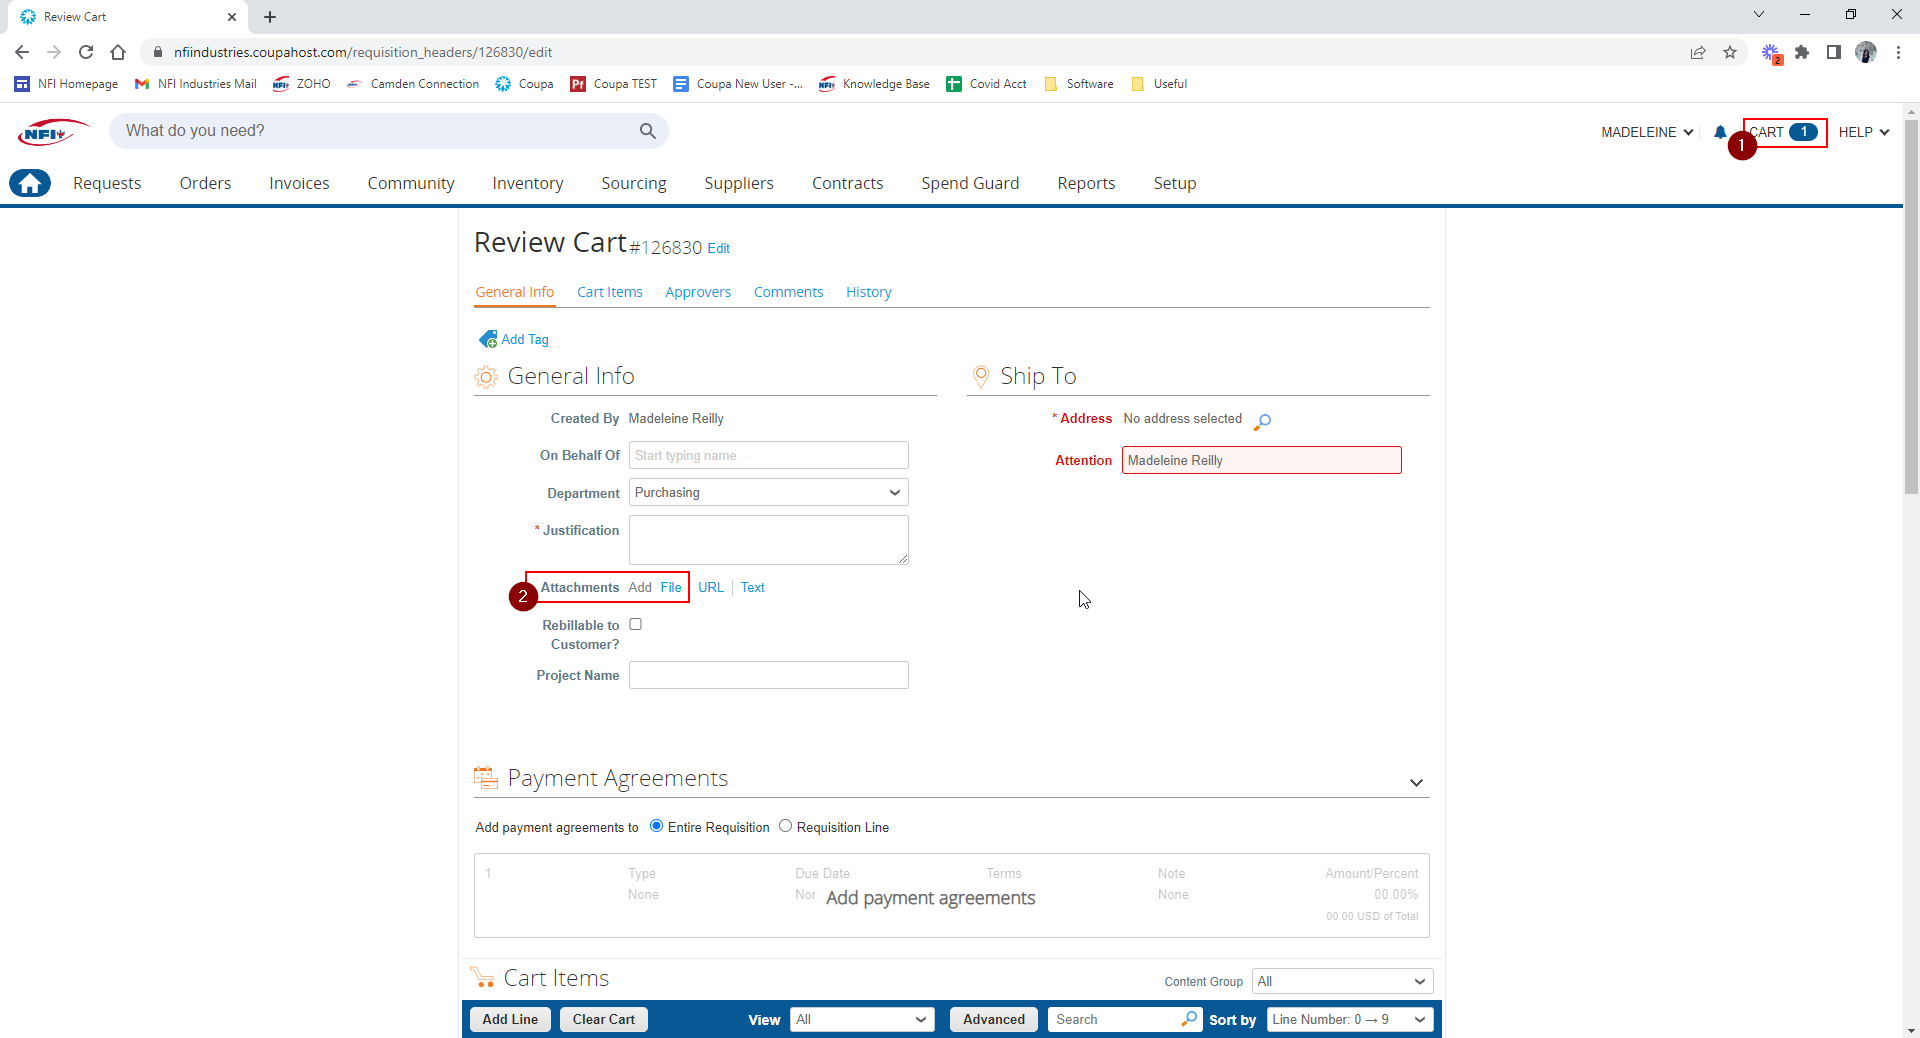This screenshot has height=1038, width=1920.
Task: Open the Suppliers menu
Action: (739, 183)
